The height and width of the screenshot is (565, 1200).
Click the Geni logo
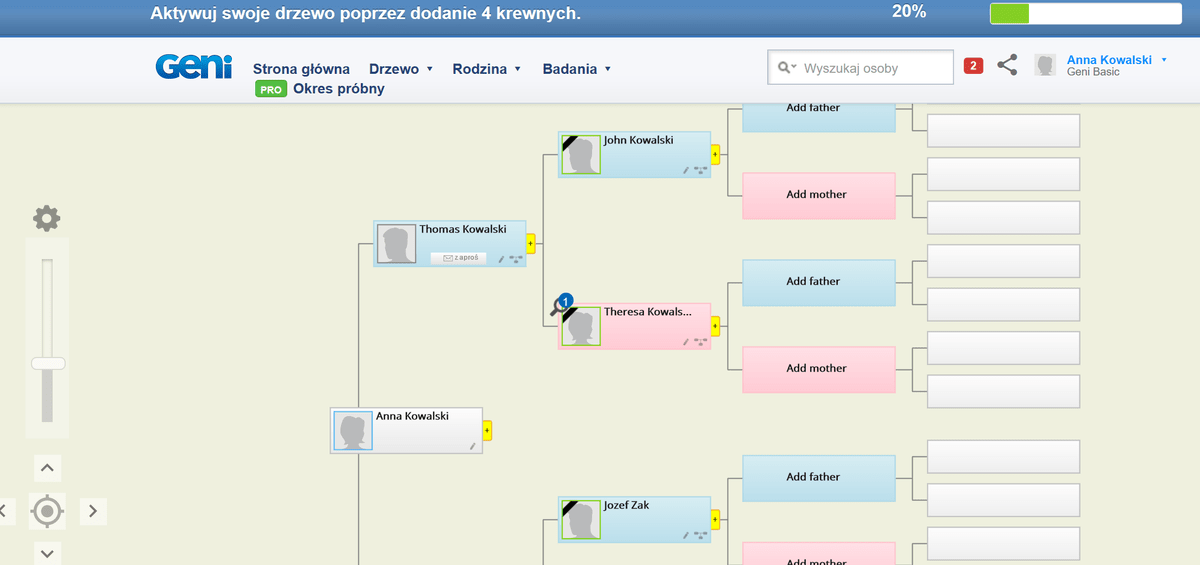point(193,67)
